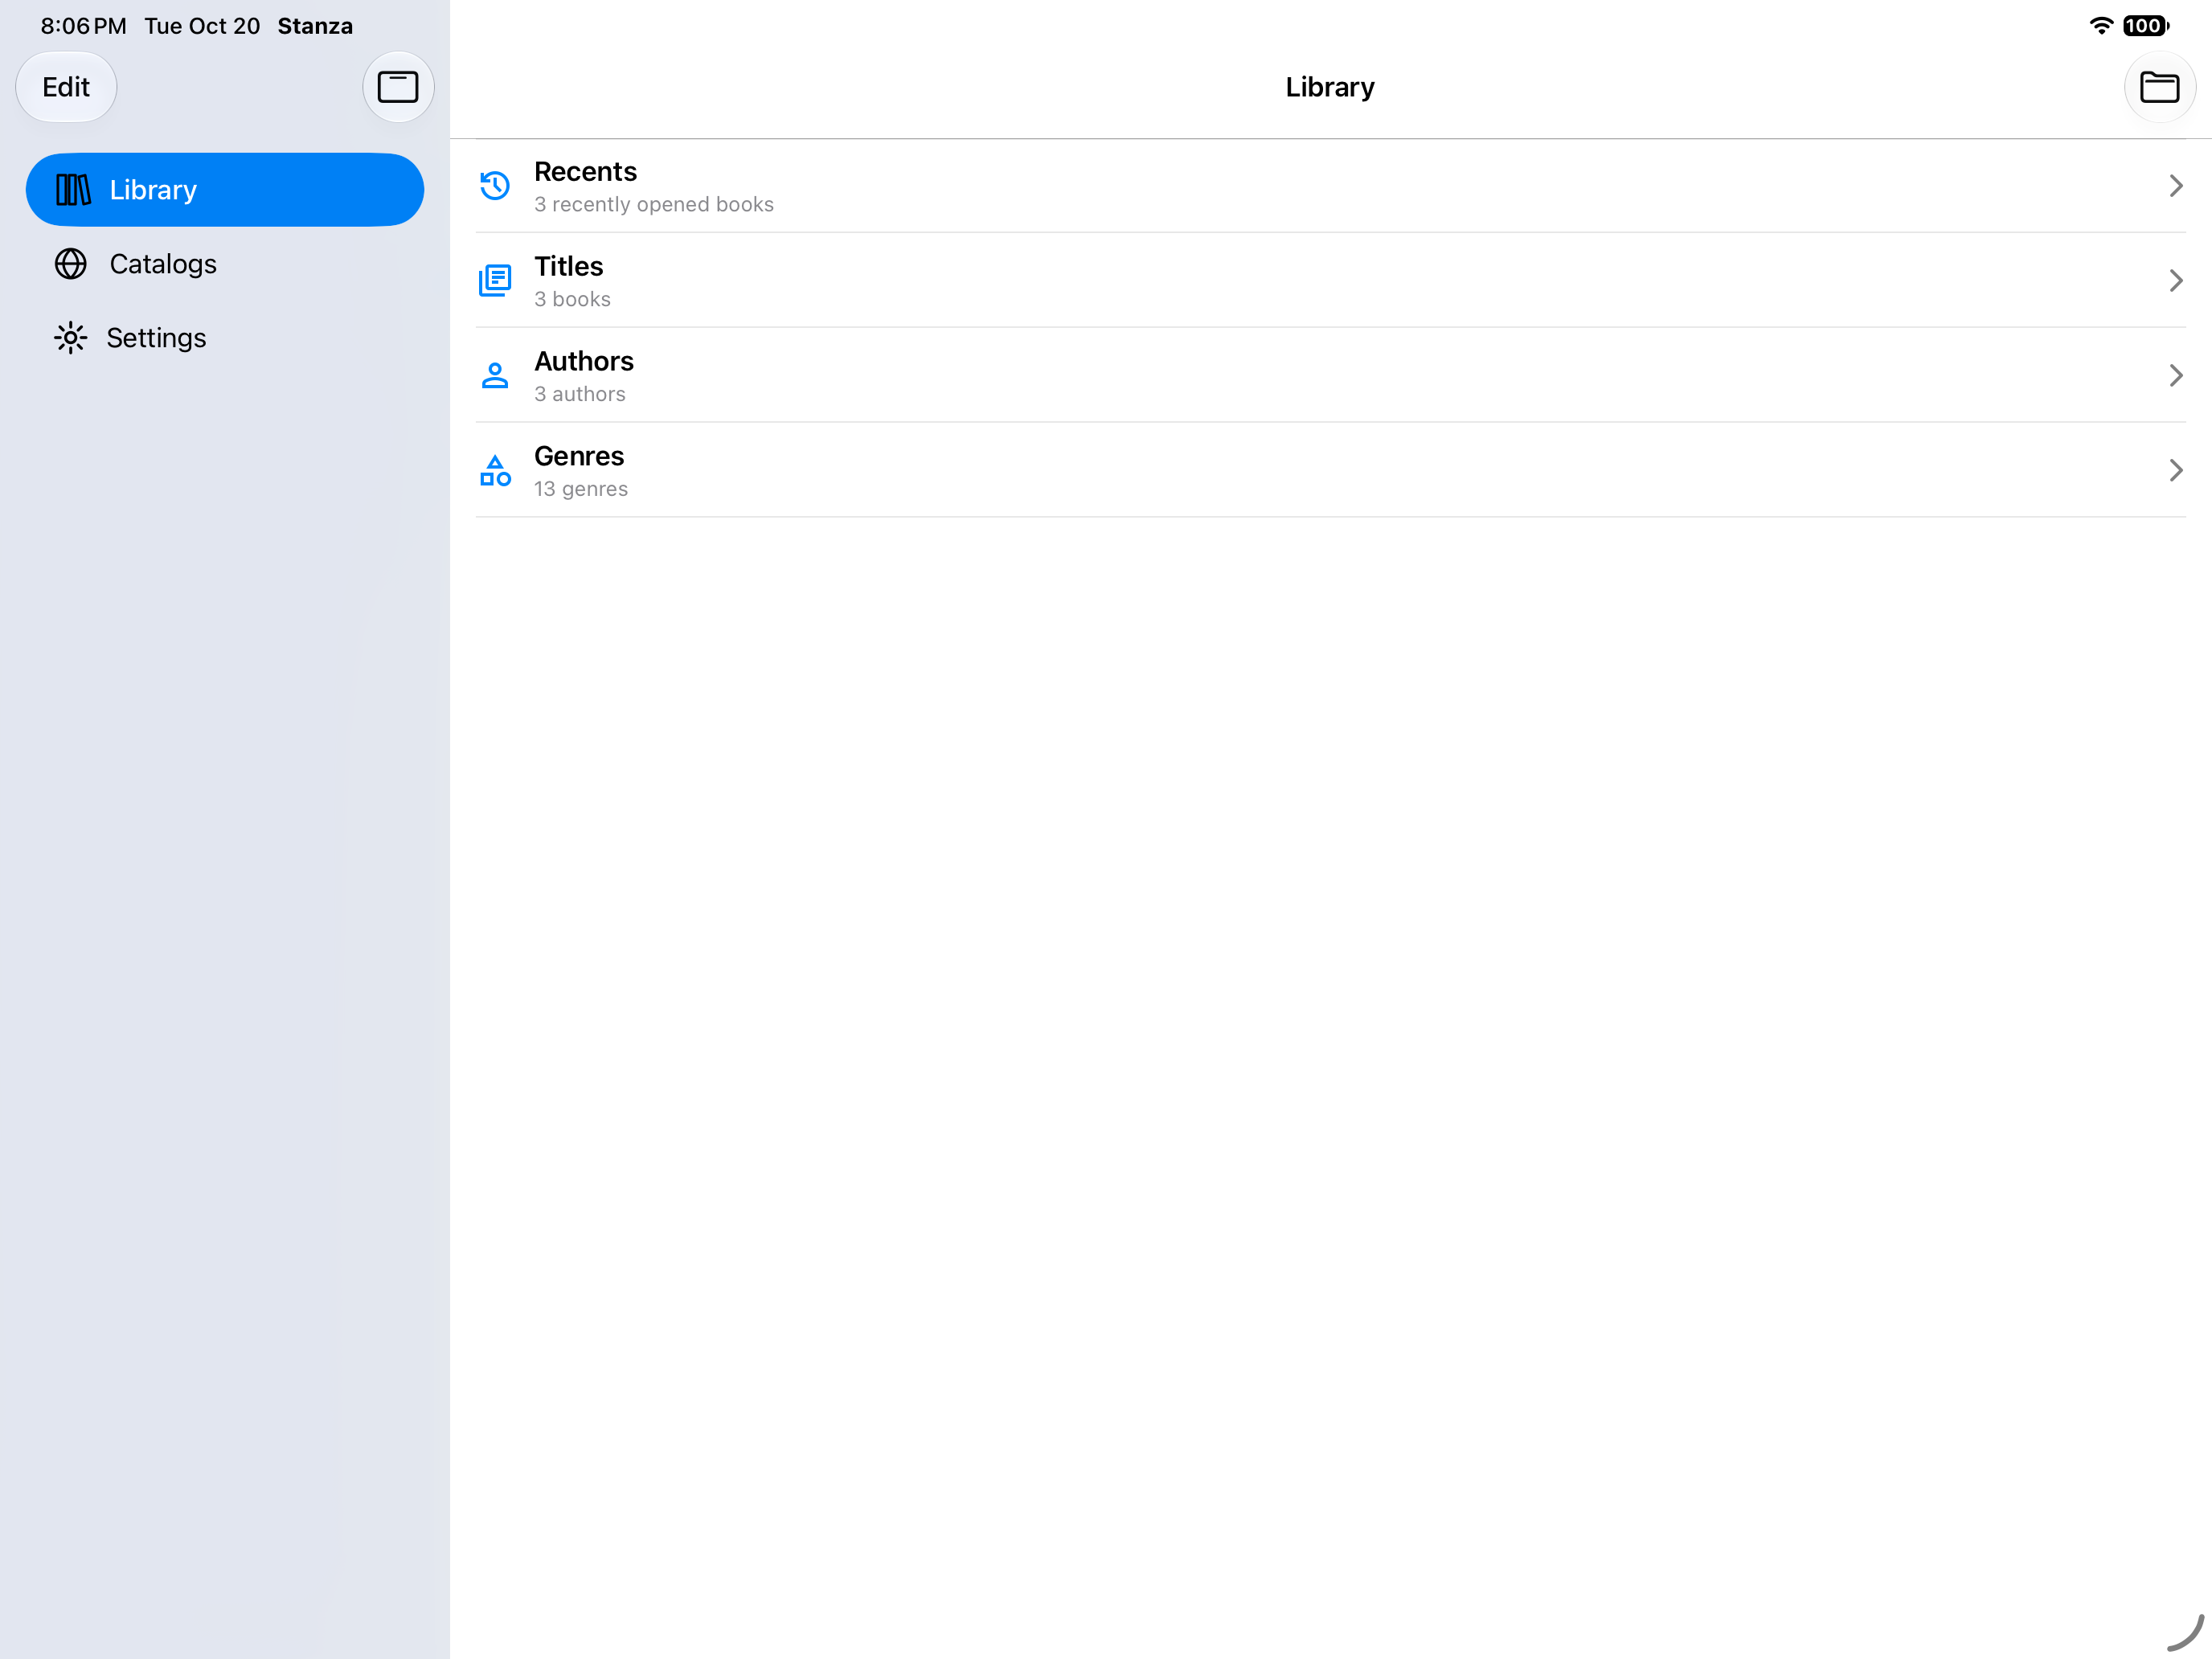Tap the Recents clock icon
The width and height of the screenshot is (2212, 1659).
495,186
